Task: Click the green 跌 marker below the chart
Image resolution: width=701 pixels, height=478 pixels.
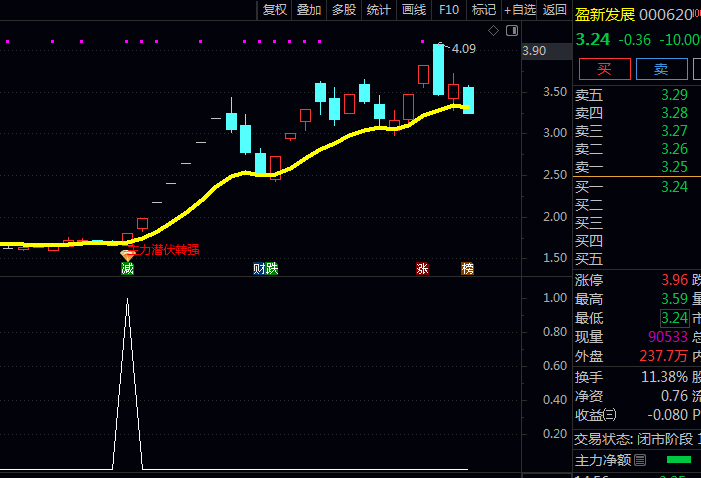Action: 271,268
